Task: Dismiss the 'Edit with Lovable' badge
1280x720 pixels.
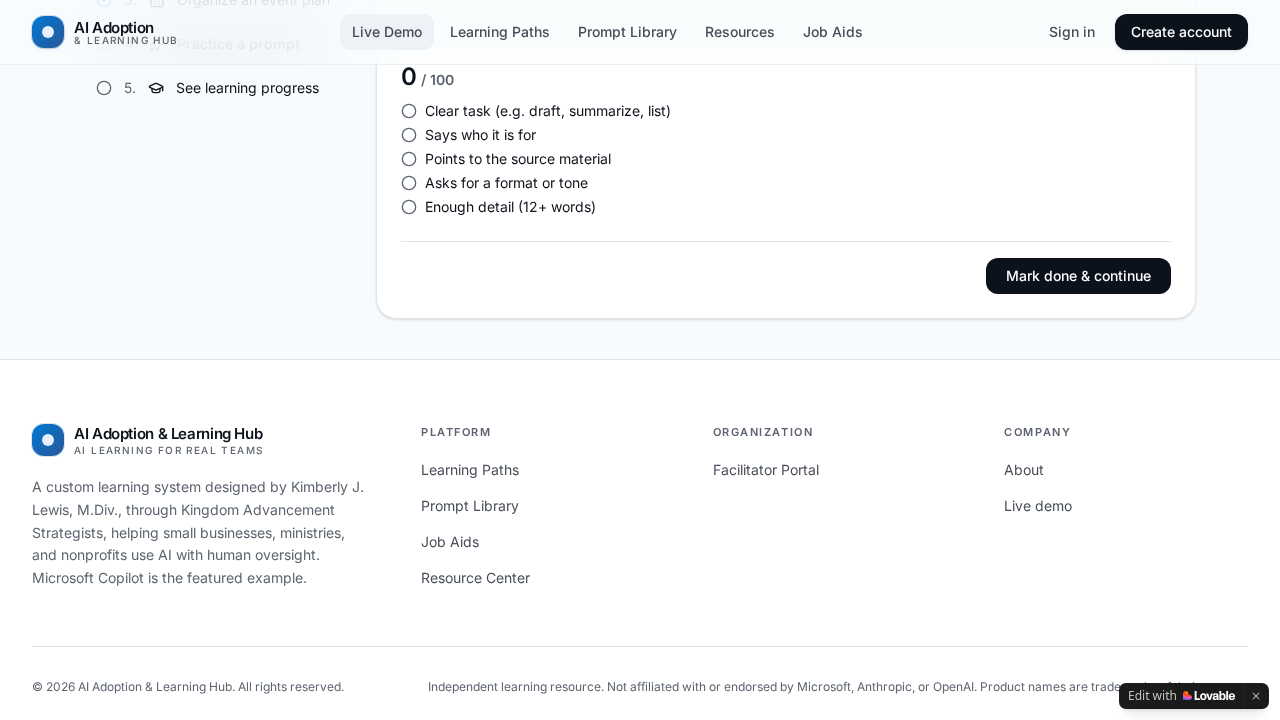Action: click(1256, 696)
